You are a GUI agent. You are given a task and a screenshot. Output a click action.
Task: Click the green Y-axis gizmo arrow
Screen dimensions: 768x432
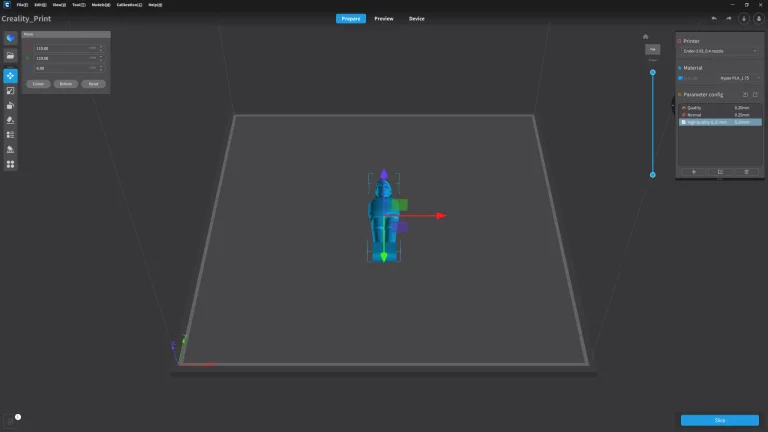pyautogui.click(x=384, y=257)
